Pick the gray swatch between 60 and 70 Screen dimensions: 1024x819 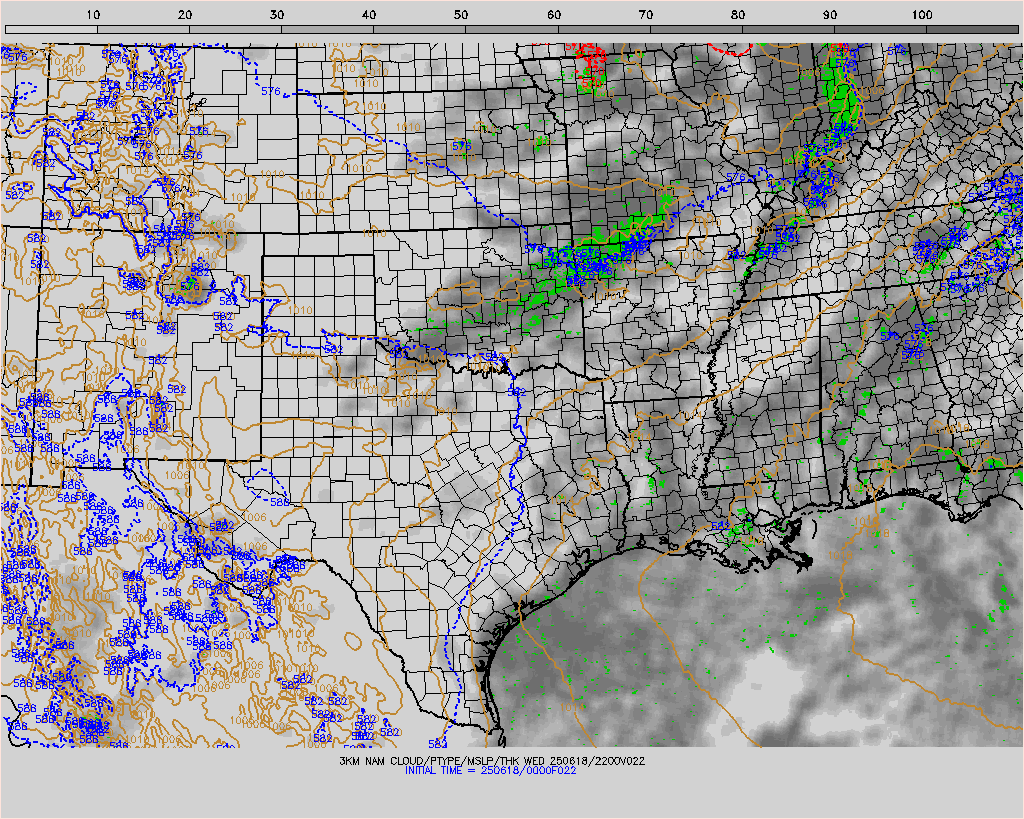tap(604, 29)
